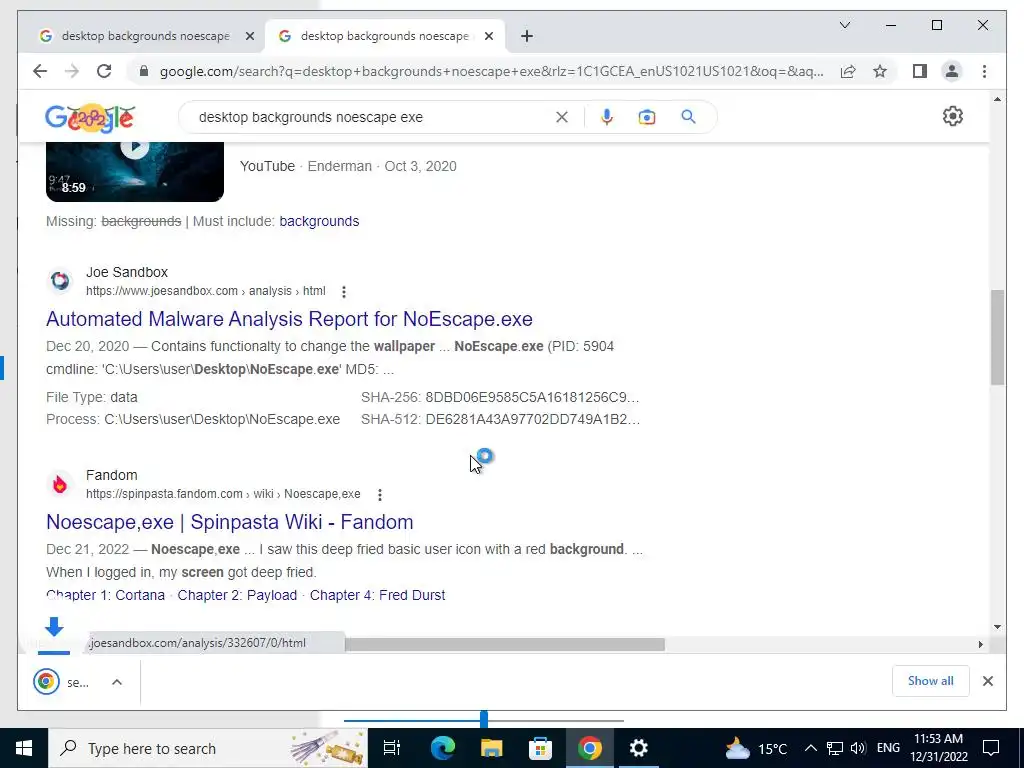Open Microsoft Store from taskbar
This screenshot has height=768, width=1024.
[541, 748]
